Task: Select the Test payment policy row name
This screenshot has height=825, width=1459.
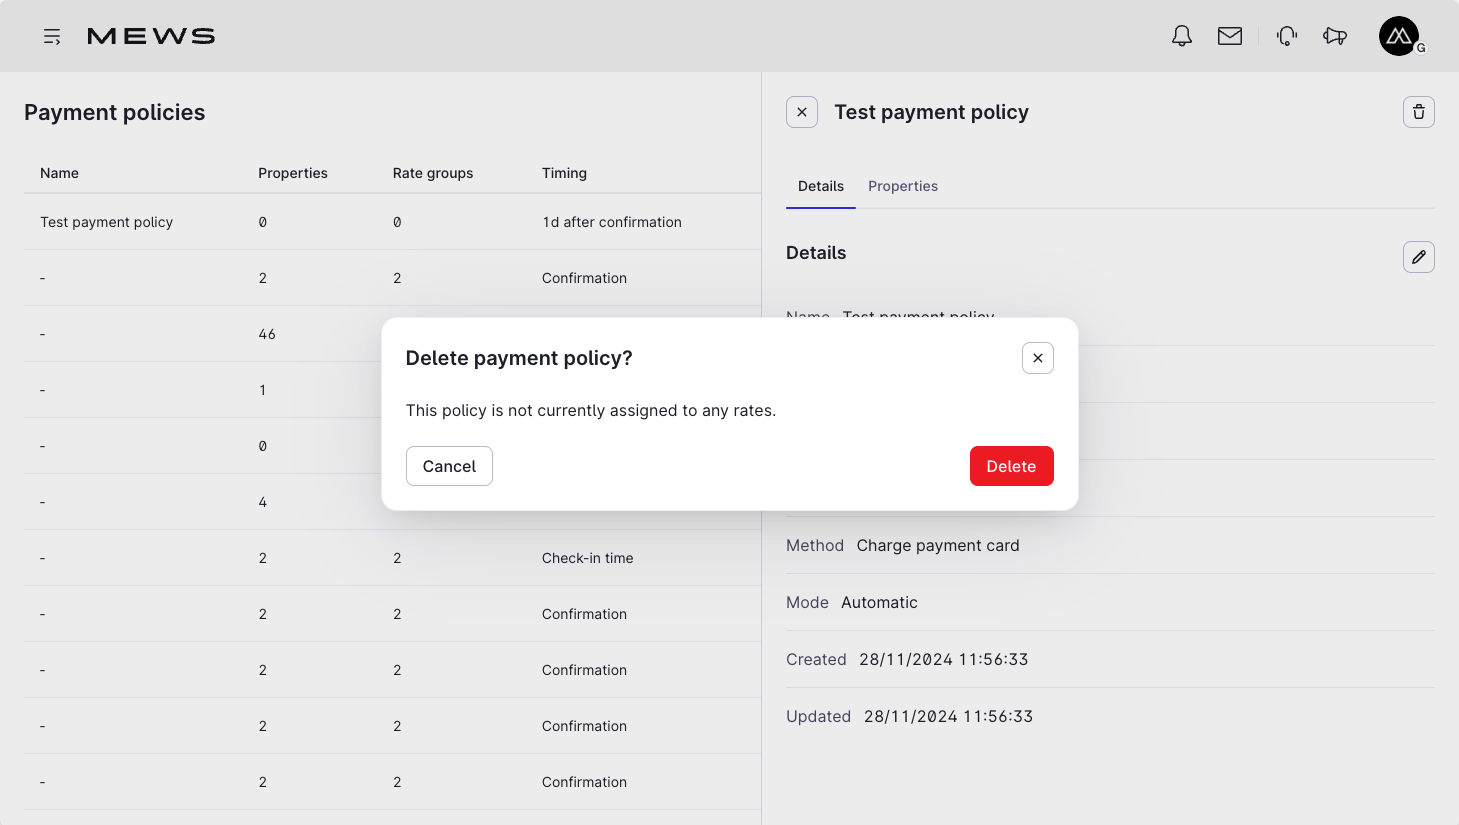Action: pyautogui.click(x=107, y=222)
